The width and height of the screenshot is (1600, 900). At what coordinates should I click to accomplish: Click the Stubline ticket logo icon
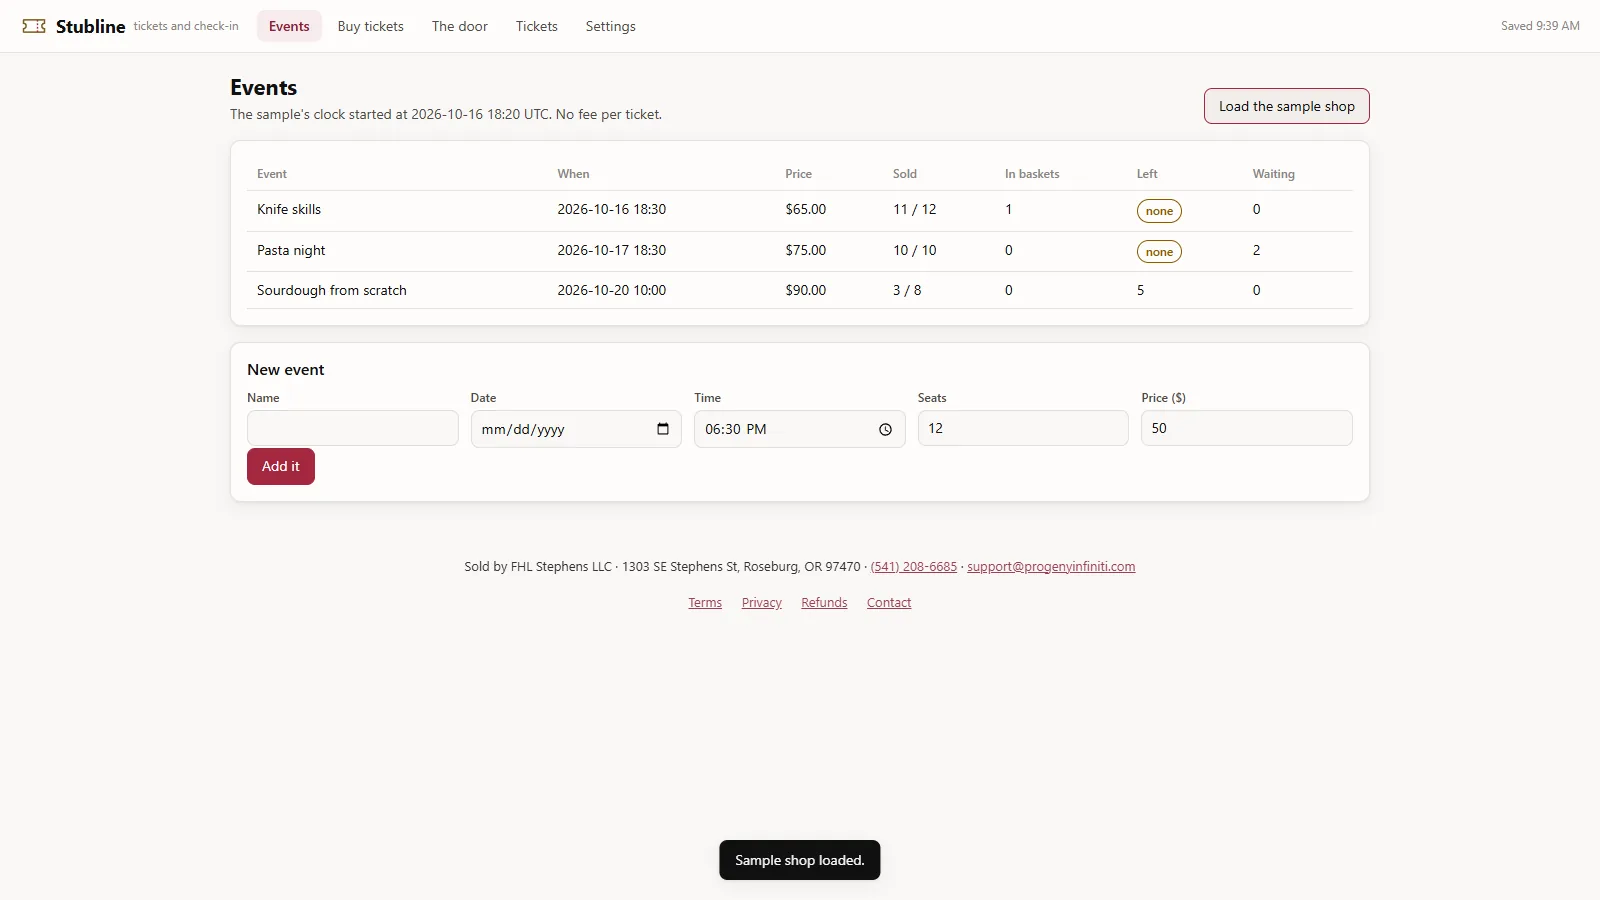tap(34, 26)
